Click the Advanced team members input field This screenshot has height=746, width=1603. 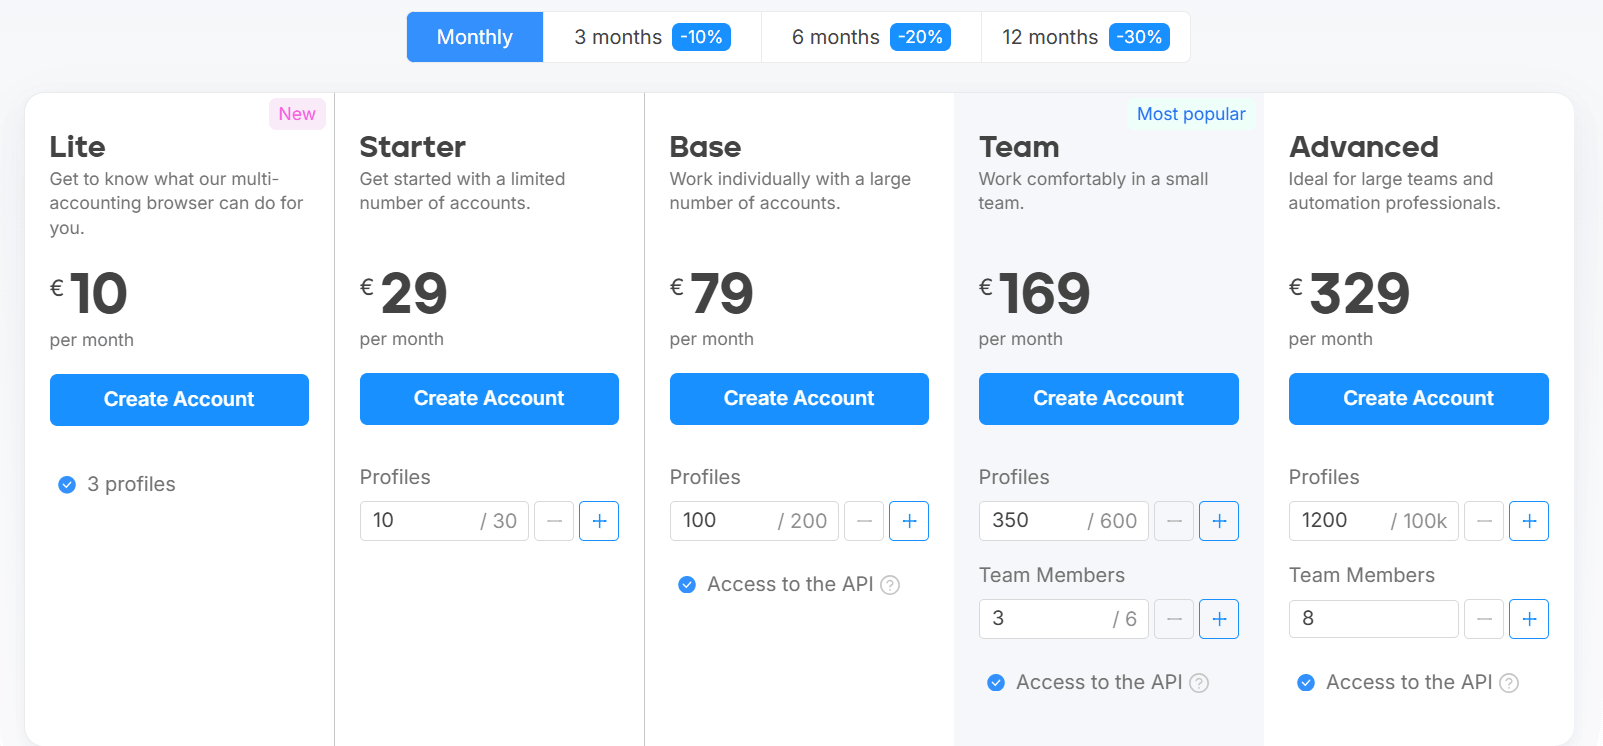1373,619
